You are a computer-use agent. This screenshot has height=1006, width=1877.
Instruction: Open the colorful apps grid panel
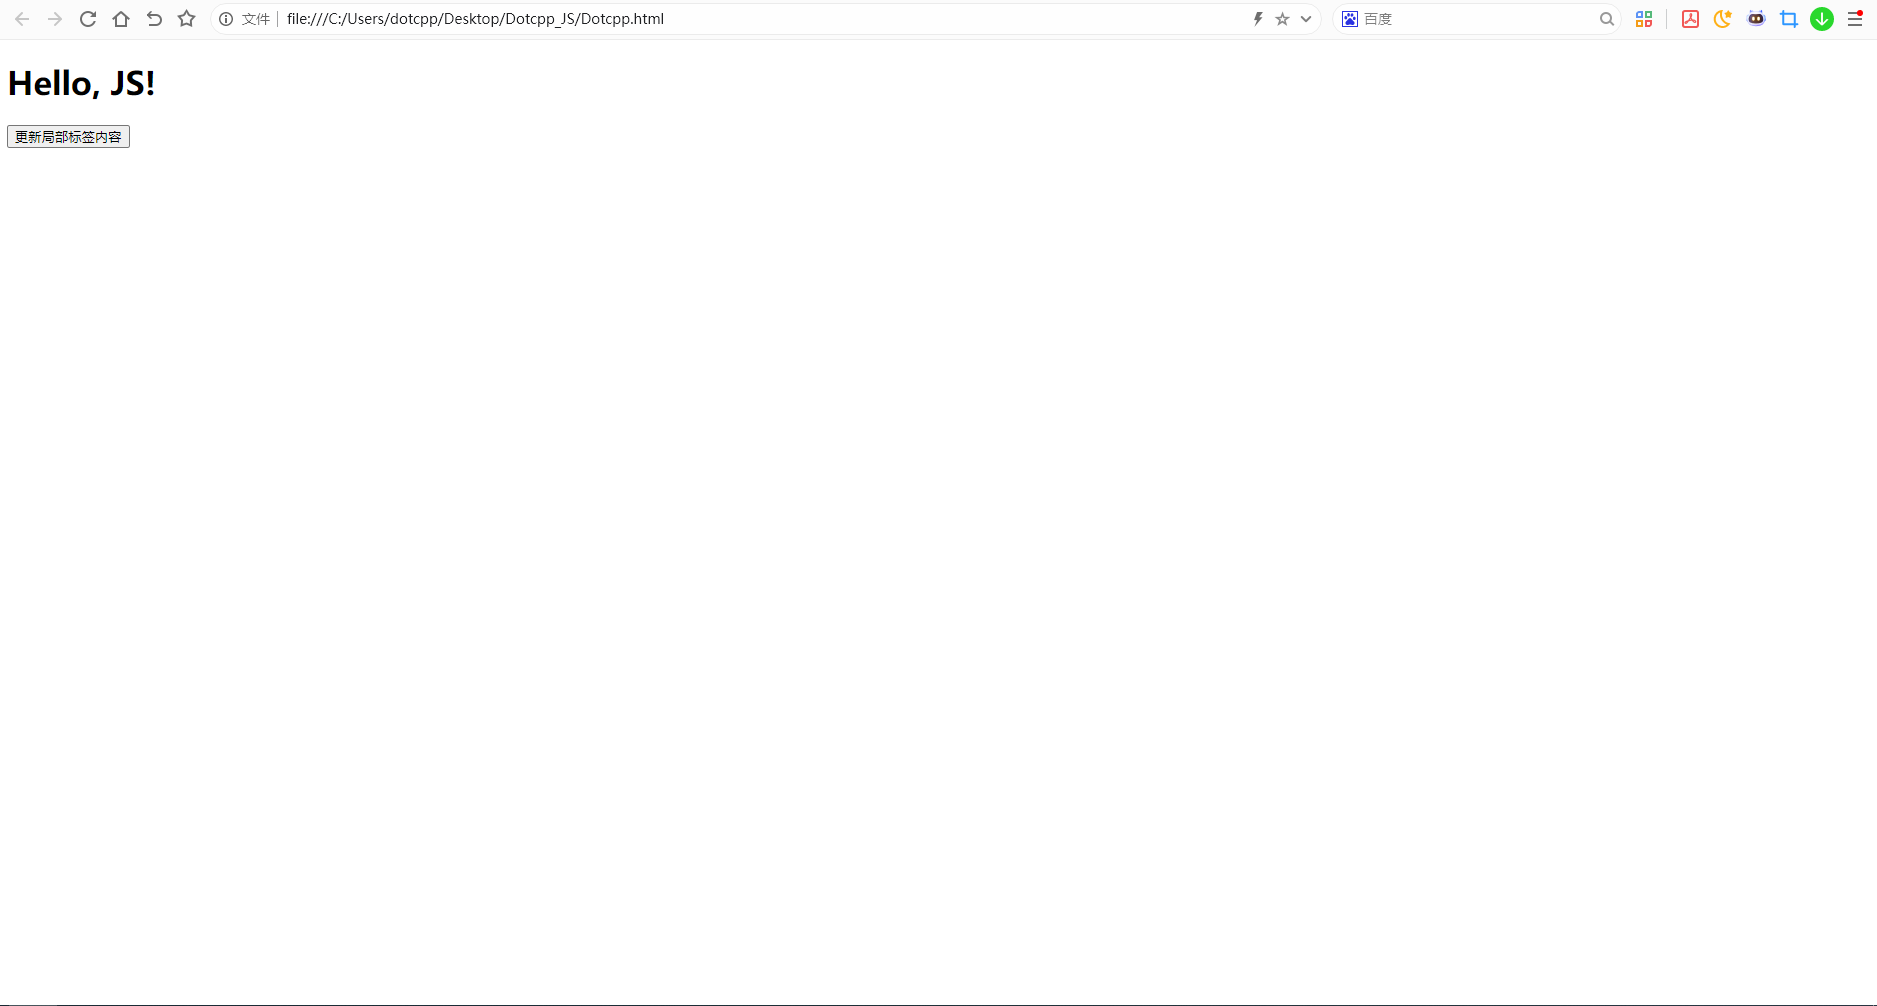point(1644,18)
